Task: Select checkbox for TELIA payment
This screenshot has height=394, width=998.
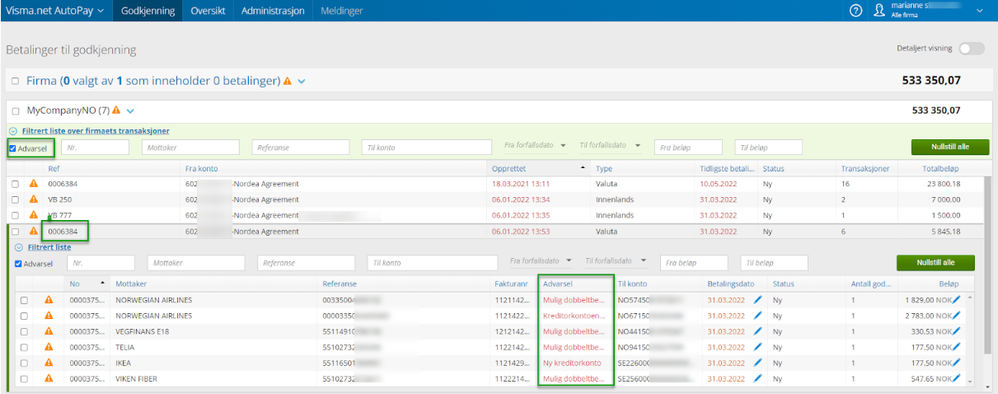Action: click(x=24, y=348)
